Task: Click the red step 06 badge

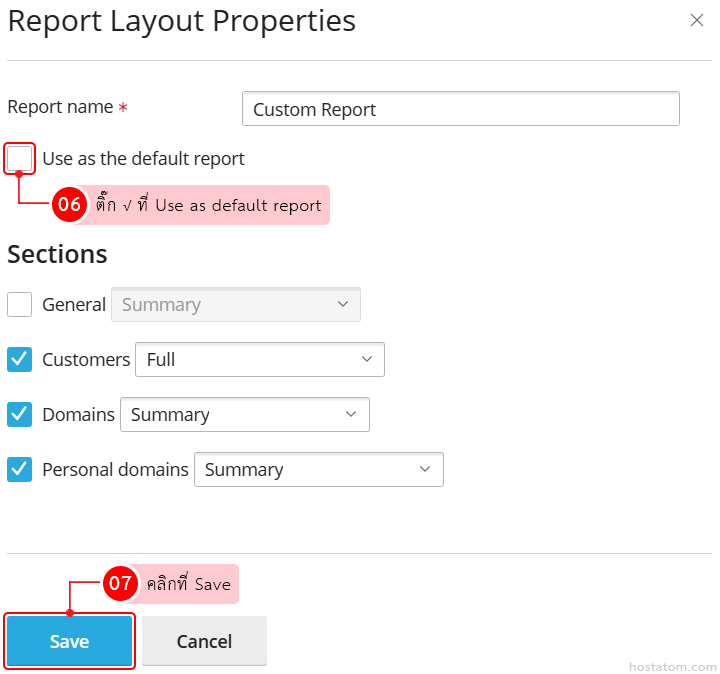Action: 69,205
